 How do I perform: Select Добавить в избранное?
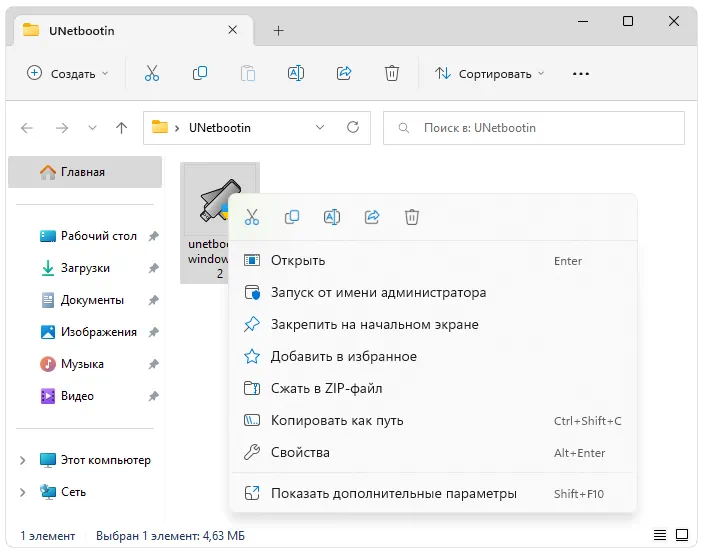(x=433, y=356)
